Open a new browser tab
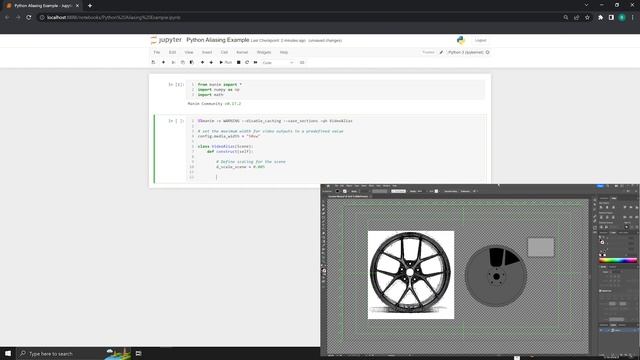Image resolution: width=640 pixels, height=360 pixels. [x=90, y=6]
